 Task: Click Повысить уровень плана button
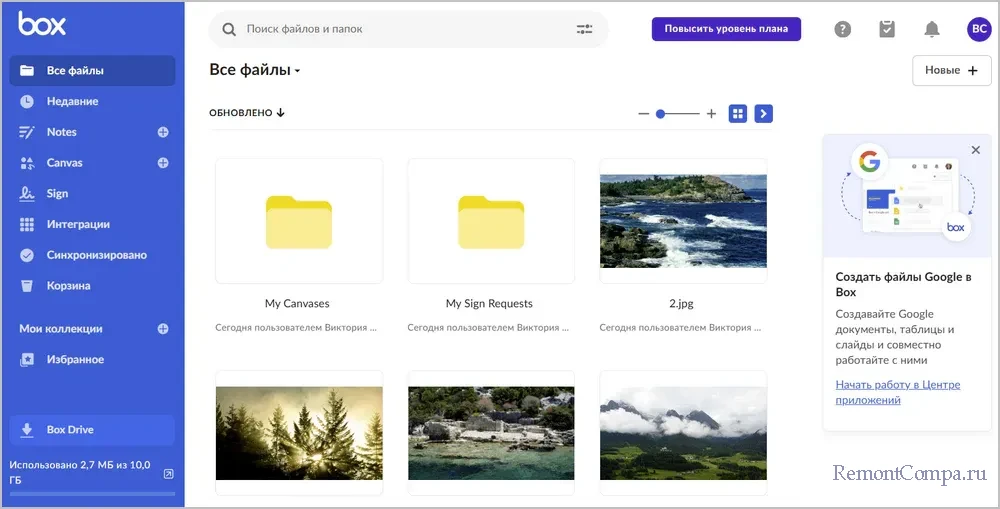[x=726, y=29]
